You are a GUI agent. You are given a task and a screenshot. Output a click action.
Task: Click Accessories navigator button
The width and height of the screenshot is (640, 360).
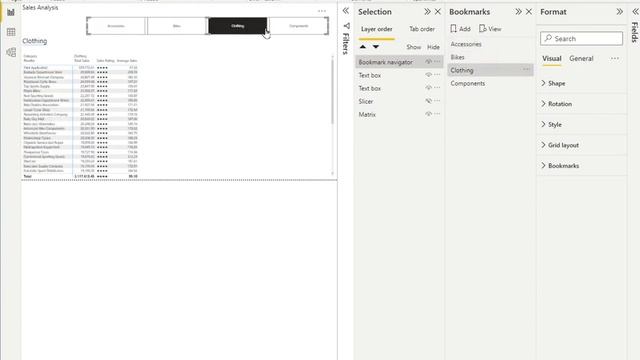[x=116, y=26]
